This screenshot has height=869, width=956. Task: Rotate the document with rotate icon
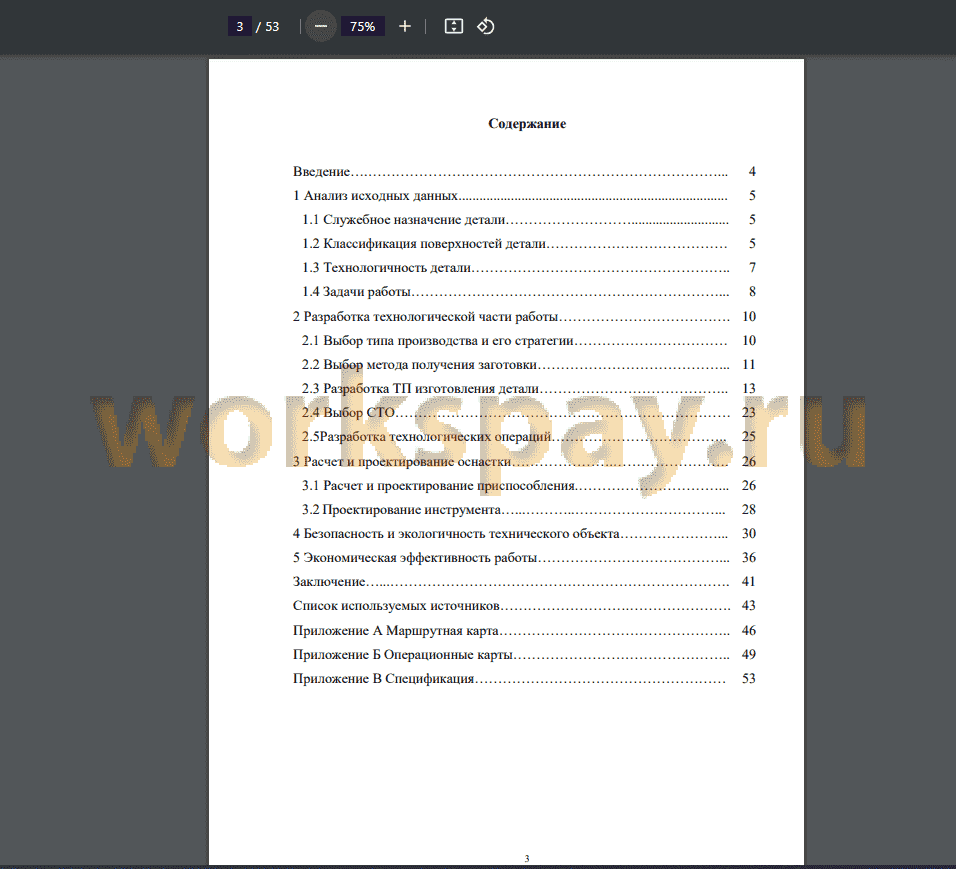point(485,26)
